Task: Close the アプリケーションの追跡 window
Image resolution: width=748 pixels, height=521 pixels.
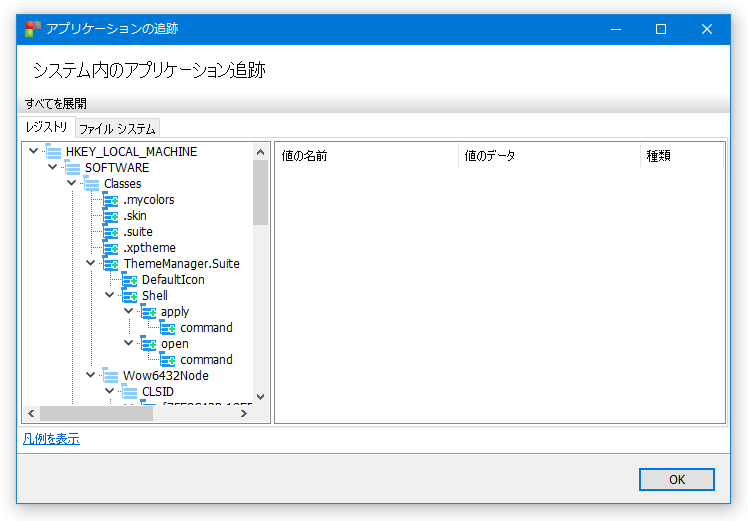Action: click(x=706, y=29)
